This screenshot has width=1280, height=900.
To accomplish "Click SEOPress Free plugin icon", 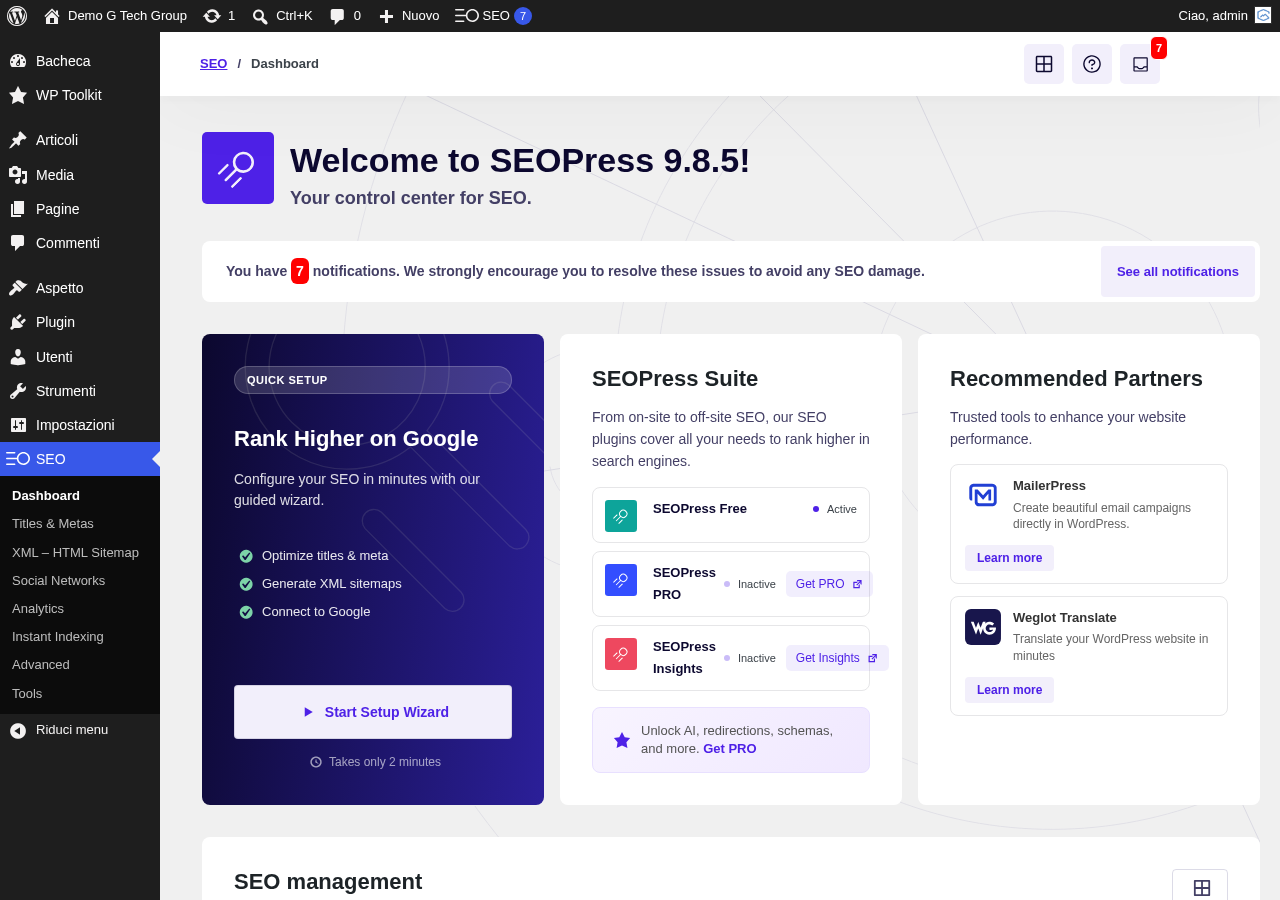I will tap(621, 516).
